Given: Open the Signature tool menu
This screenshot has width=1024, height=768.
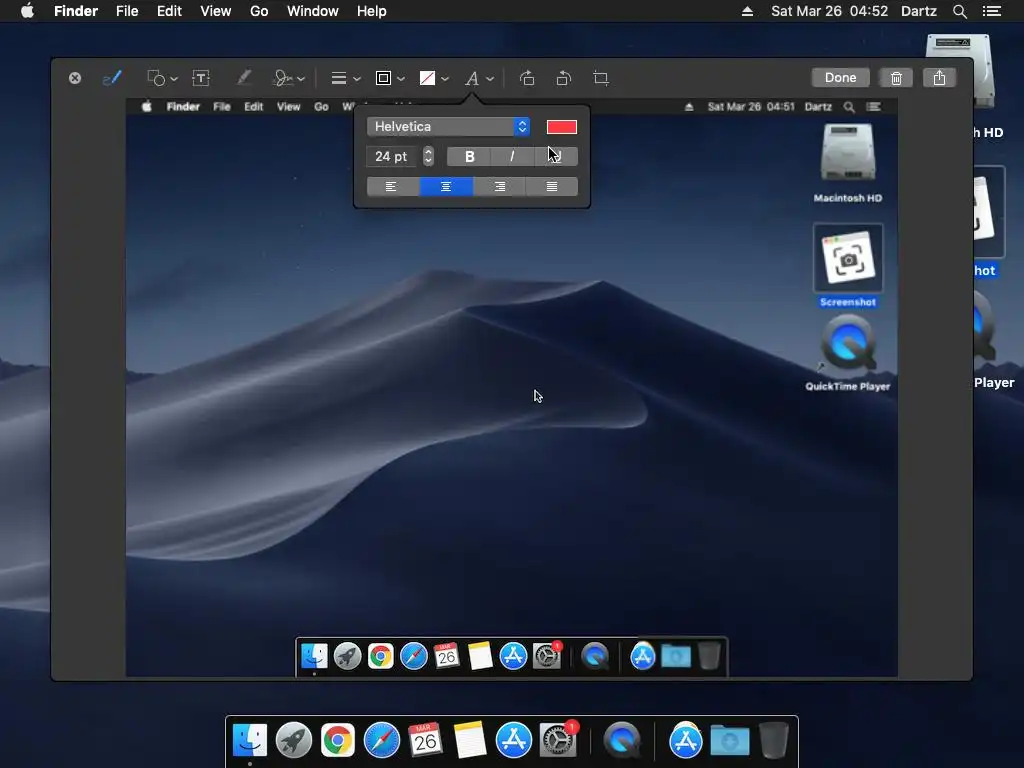Looking at the screenshot, I should (288, 78).
